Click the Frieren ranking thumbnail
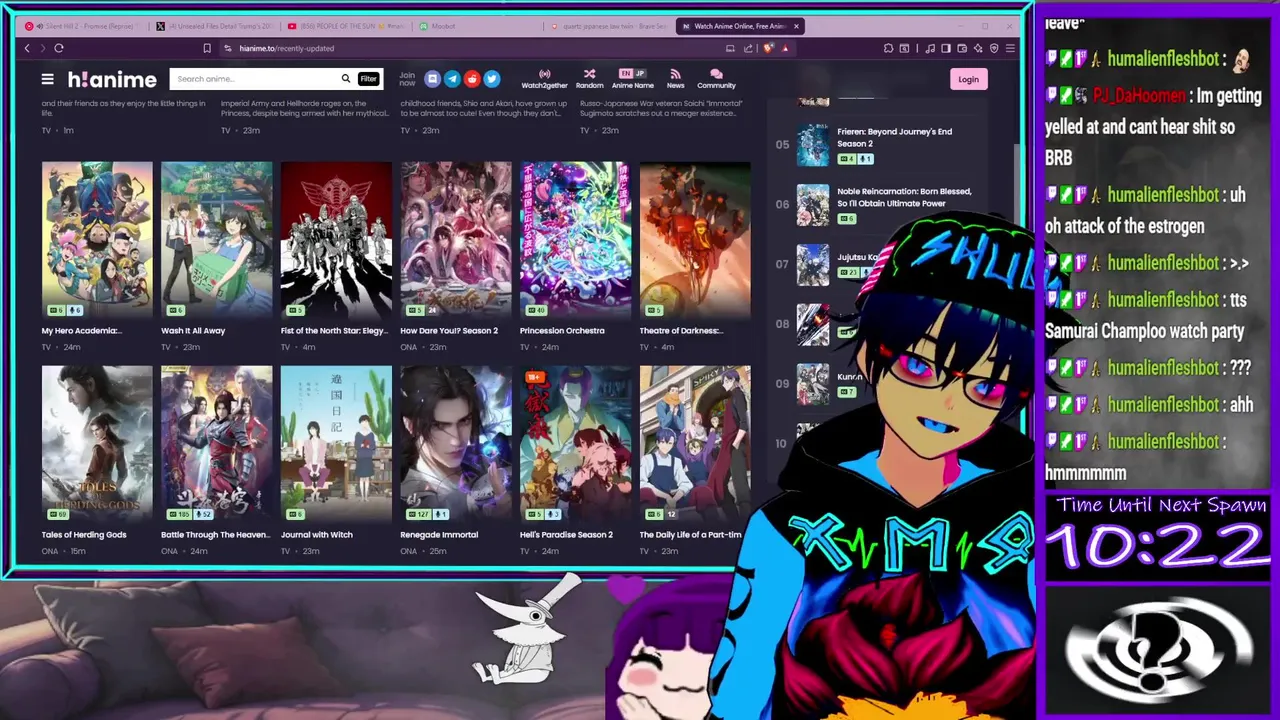The height and width of the screenshot is (720, 1280). pyautogui.click(x=813, y=145)
